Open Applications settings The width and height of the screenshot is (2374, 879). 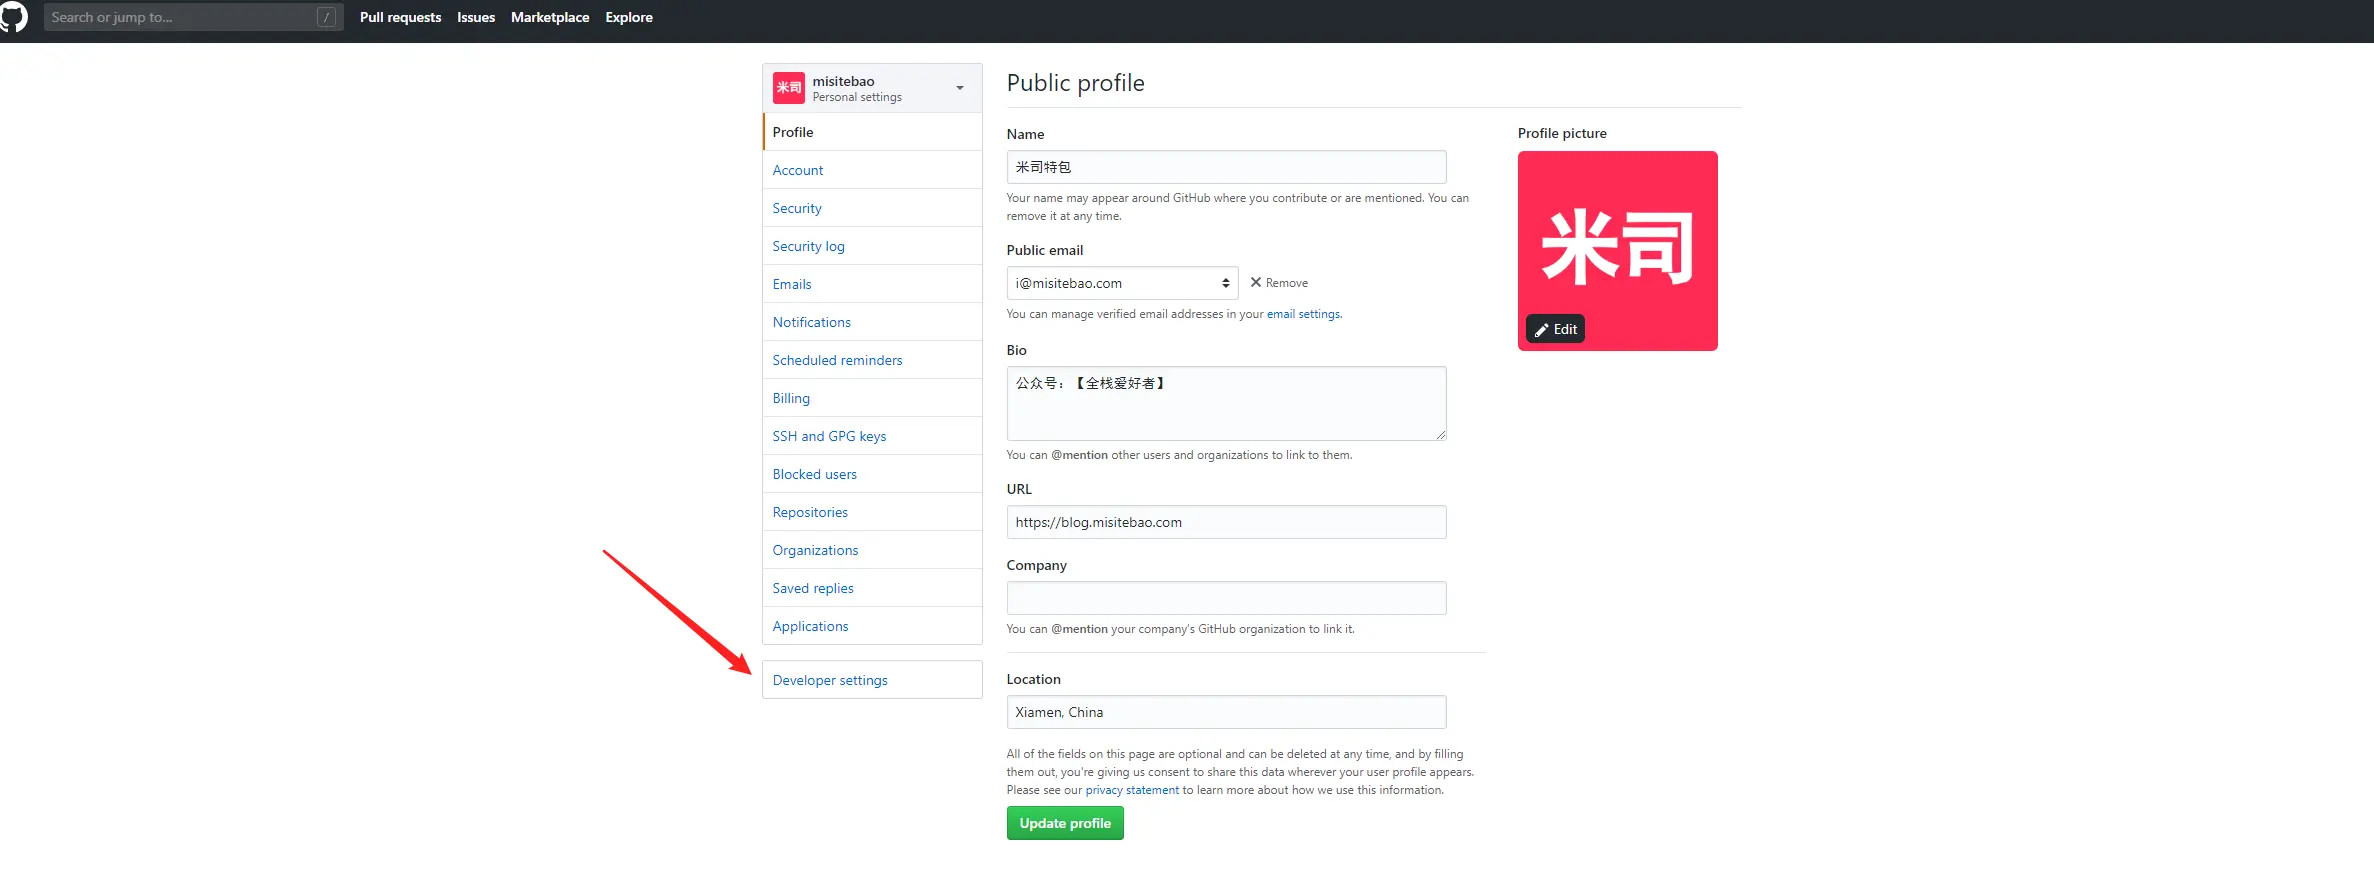(x=872, y=626)
